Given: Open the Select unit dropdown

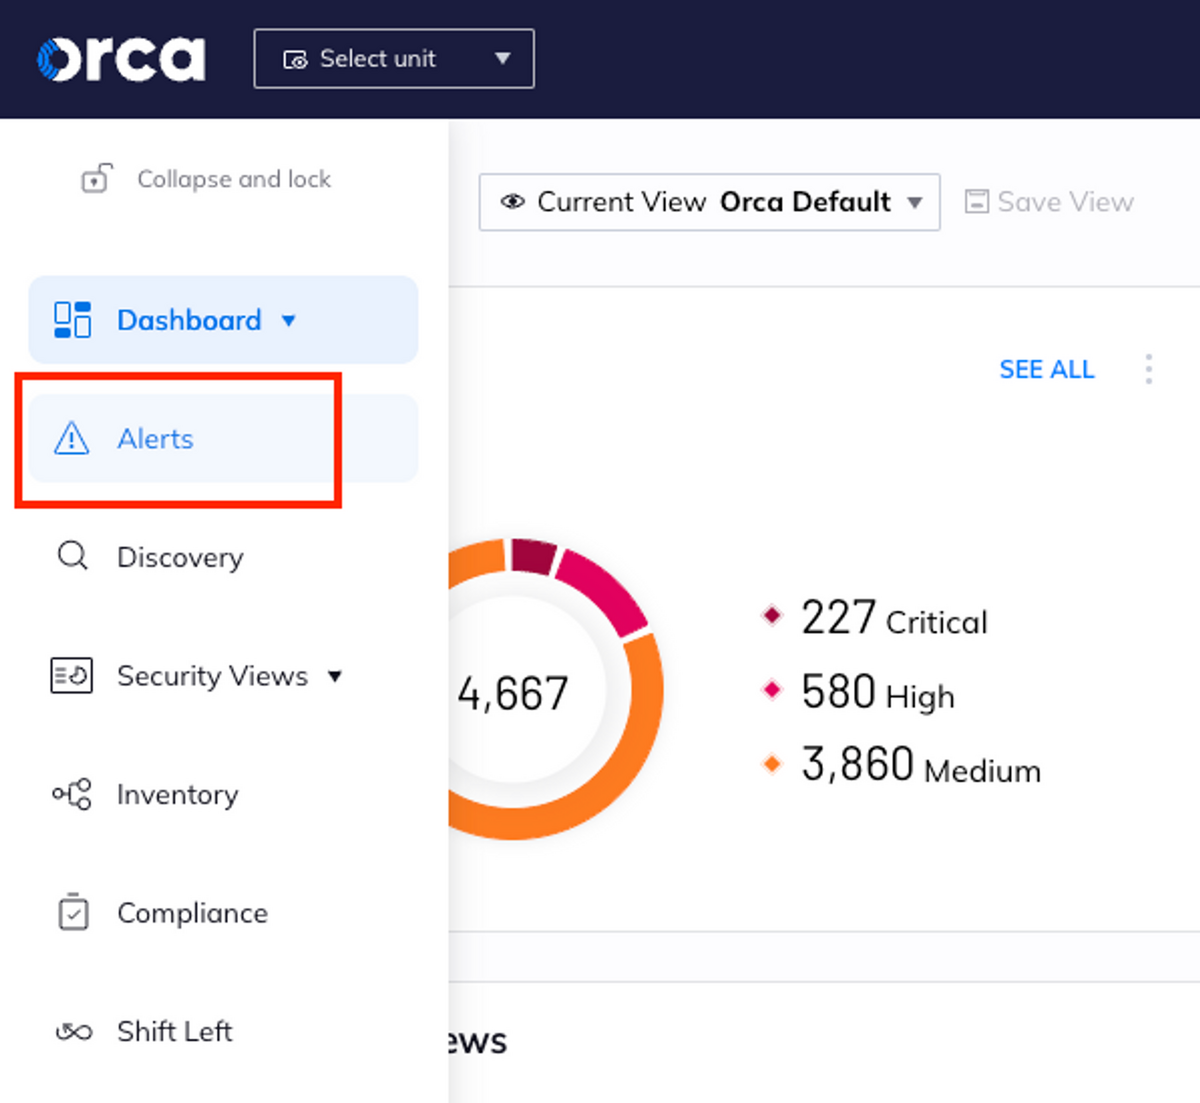Looking at the screenshot, I should (394, 58).
